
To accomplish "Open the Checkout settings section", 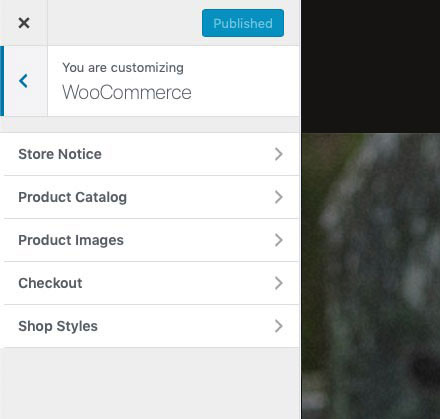I will point(150,283).
